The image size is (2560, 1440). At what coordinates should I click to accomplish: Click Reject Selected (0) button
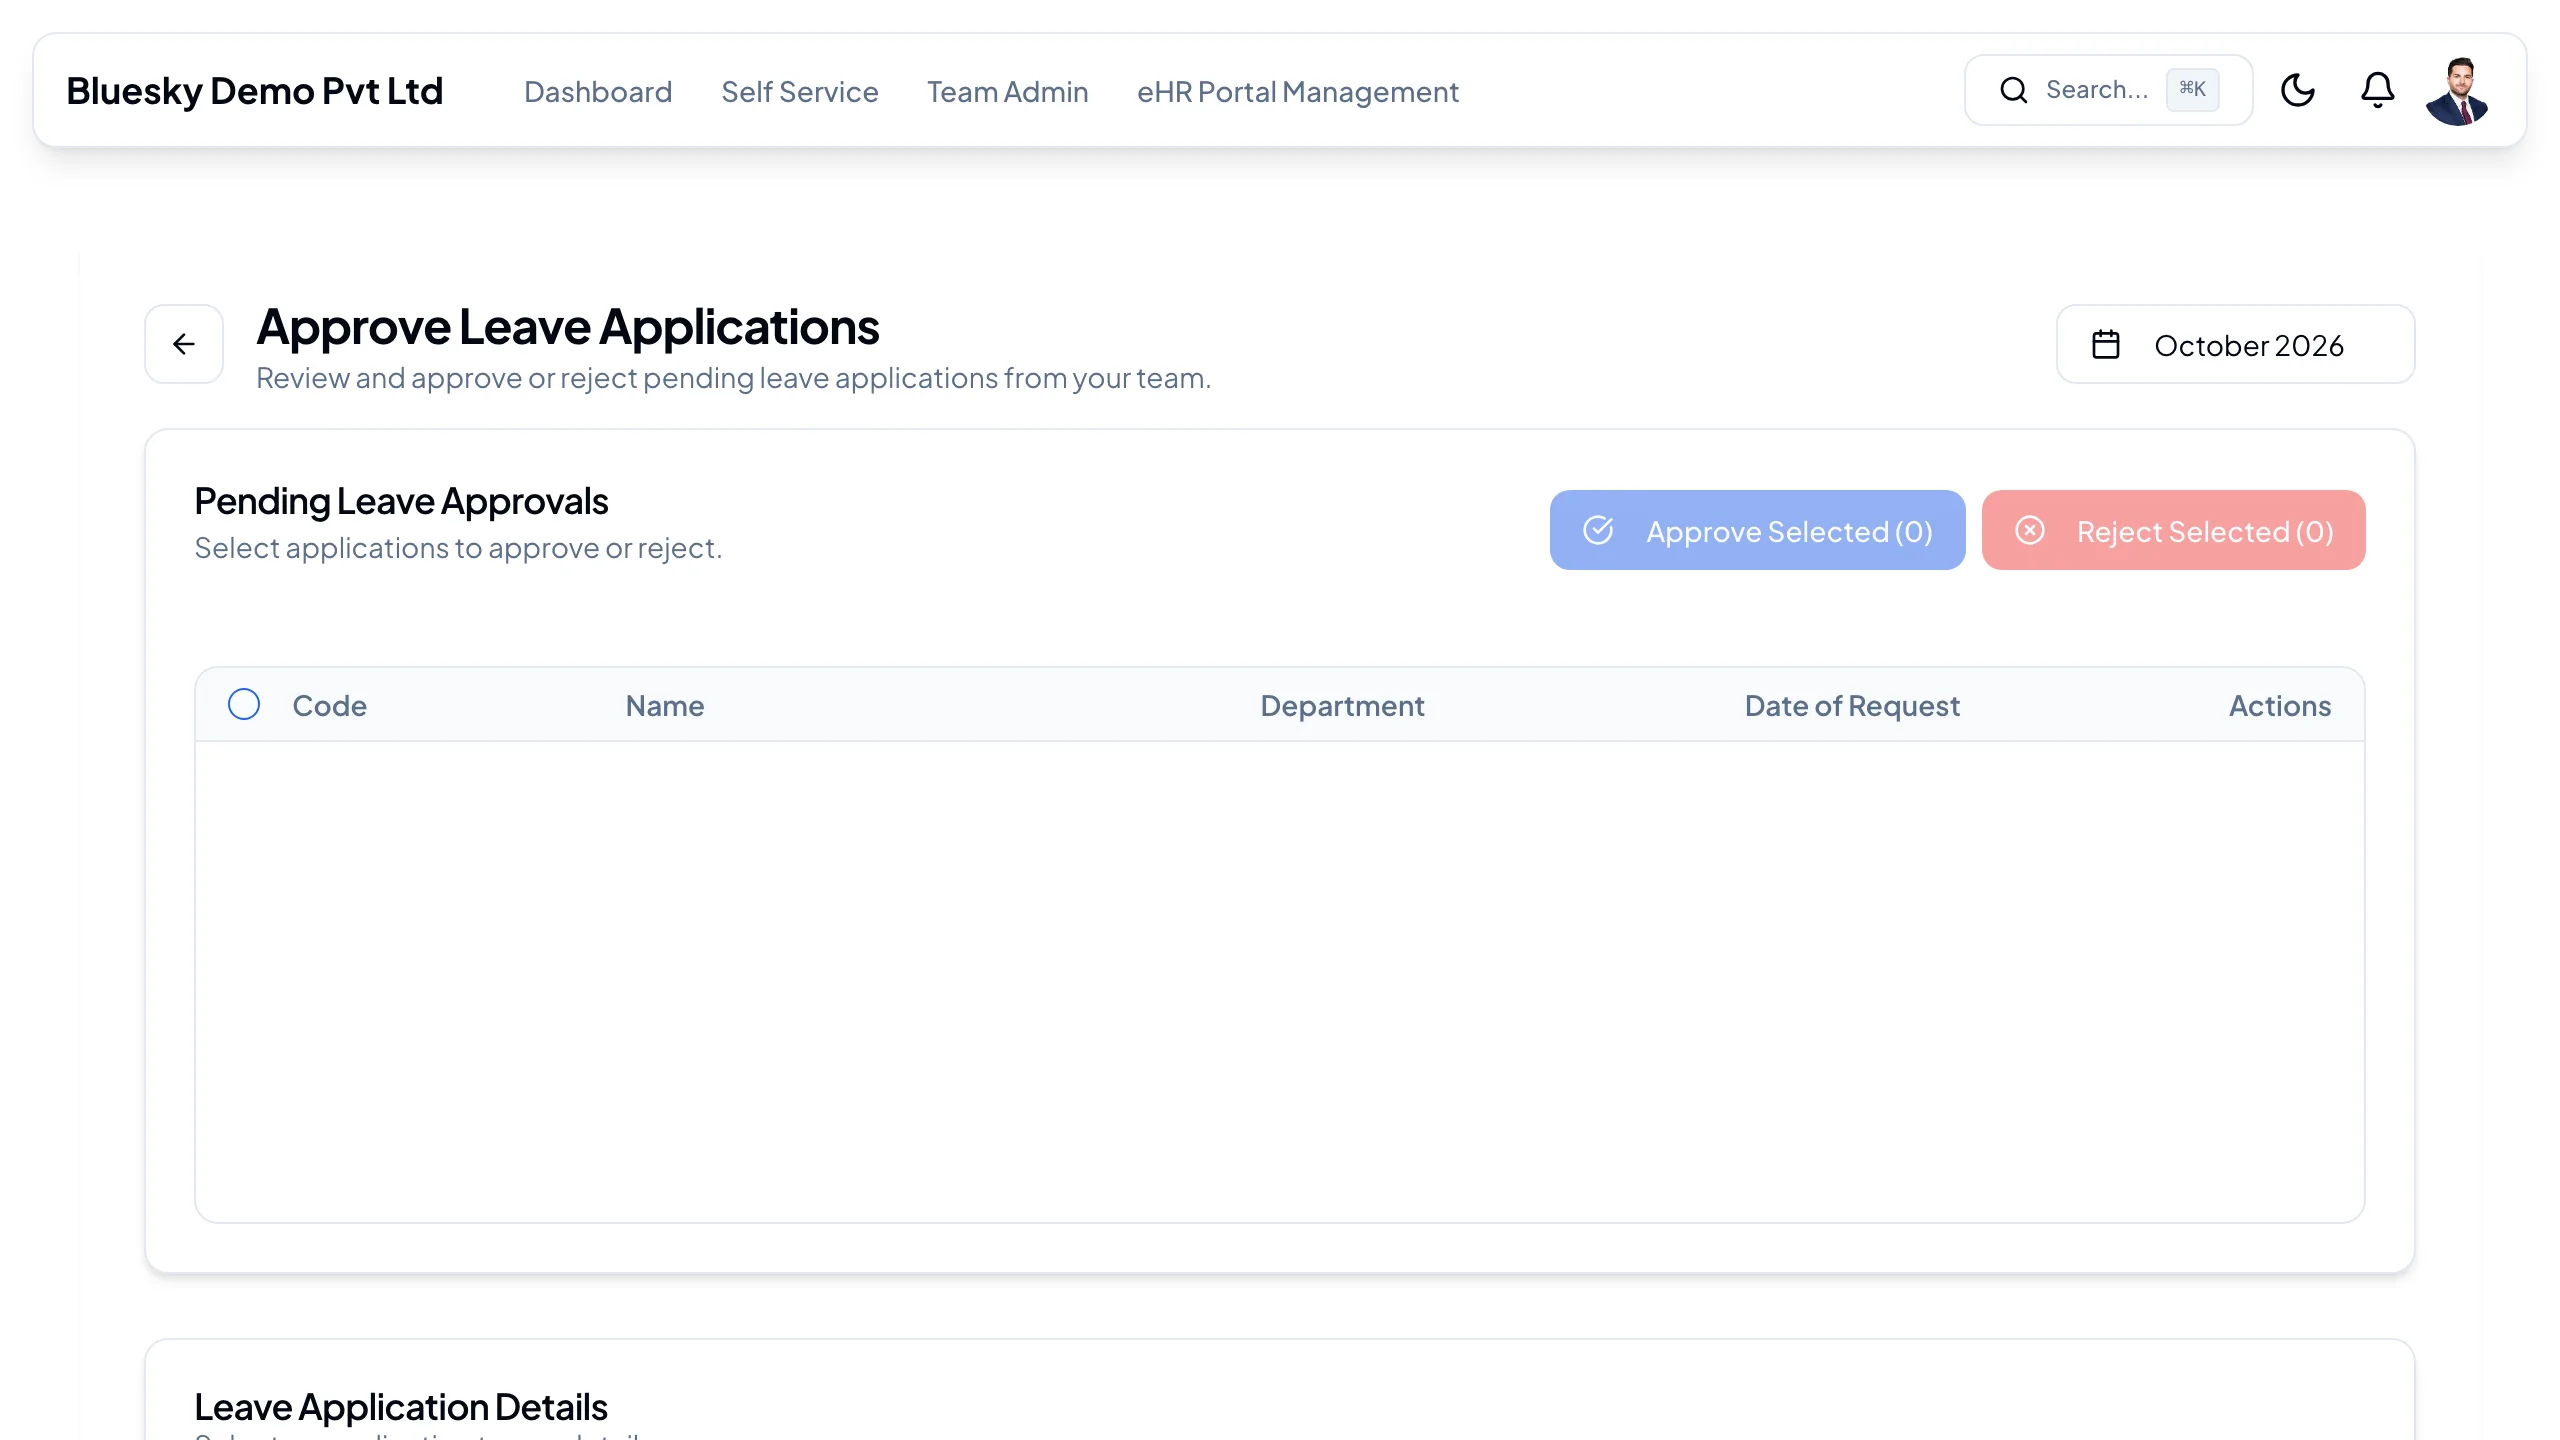pos(2173,530)
